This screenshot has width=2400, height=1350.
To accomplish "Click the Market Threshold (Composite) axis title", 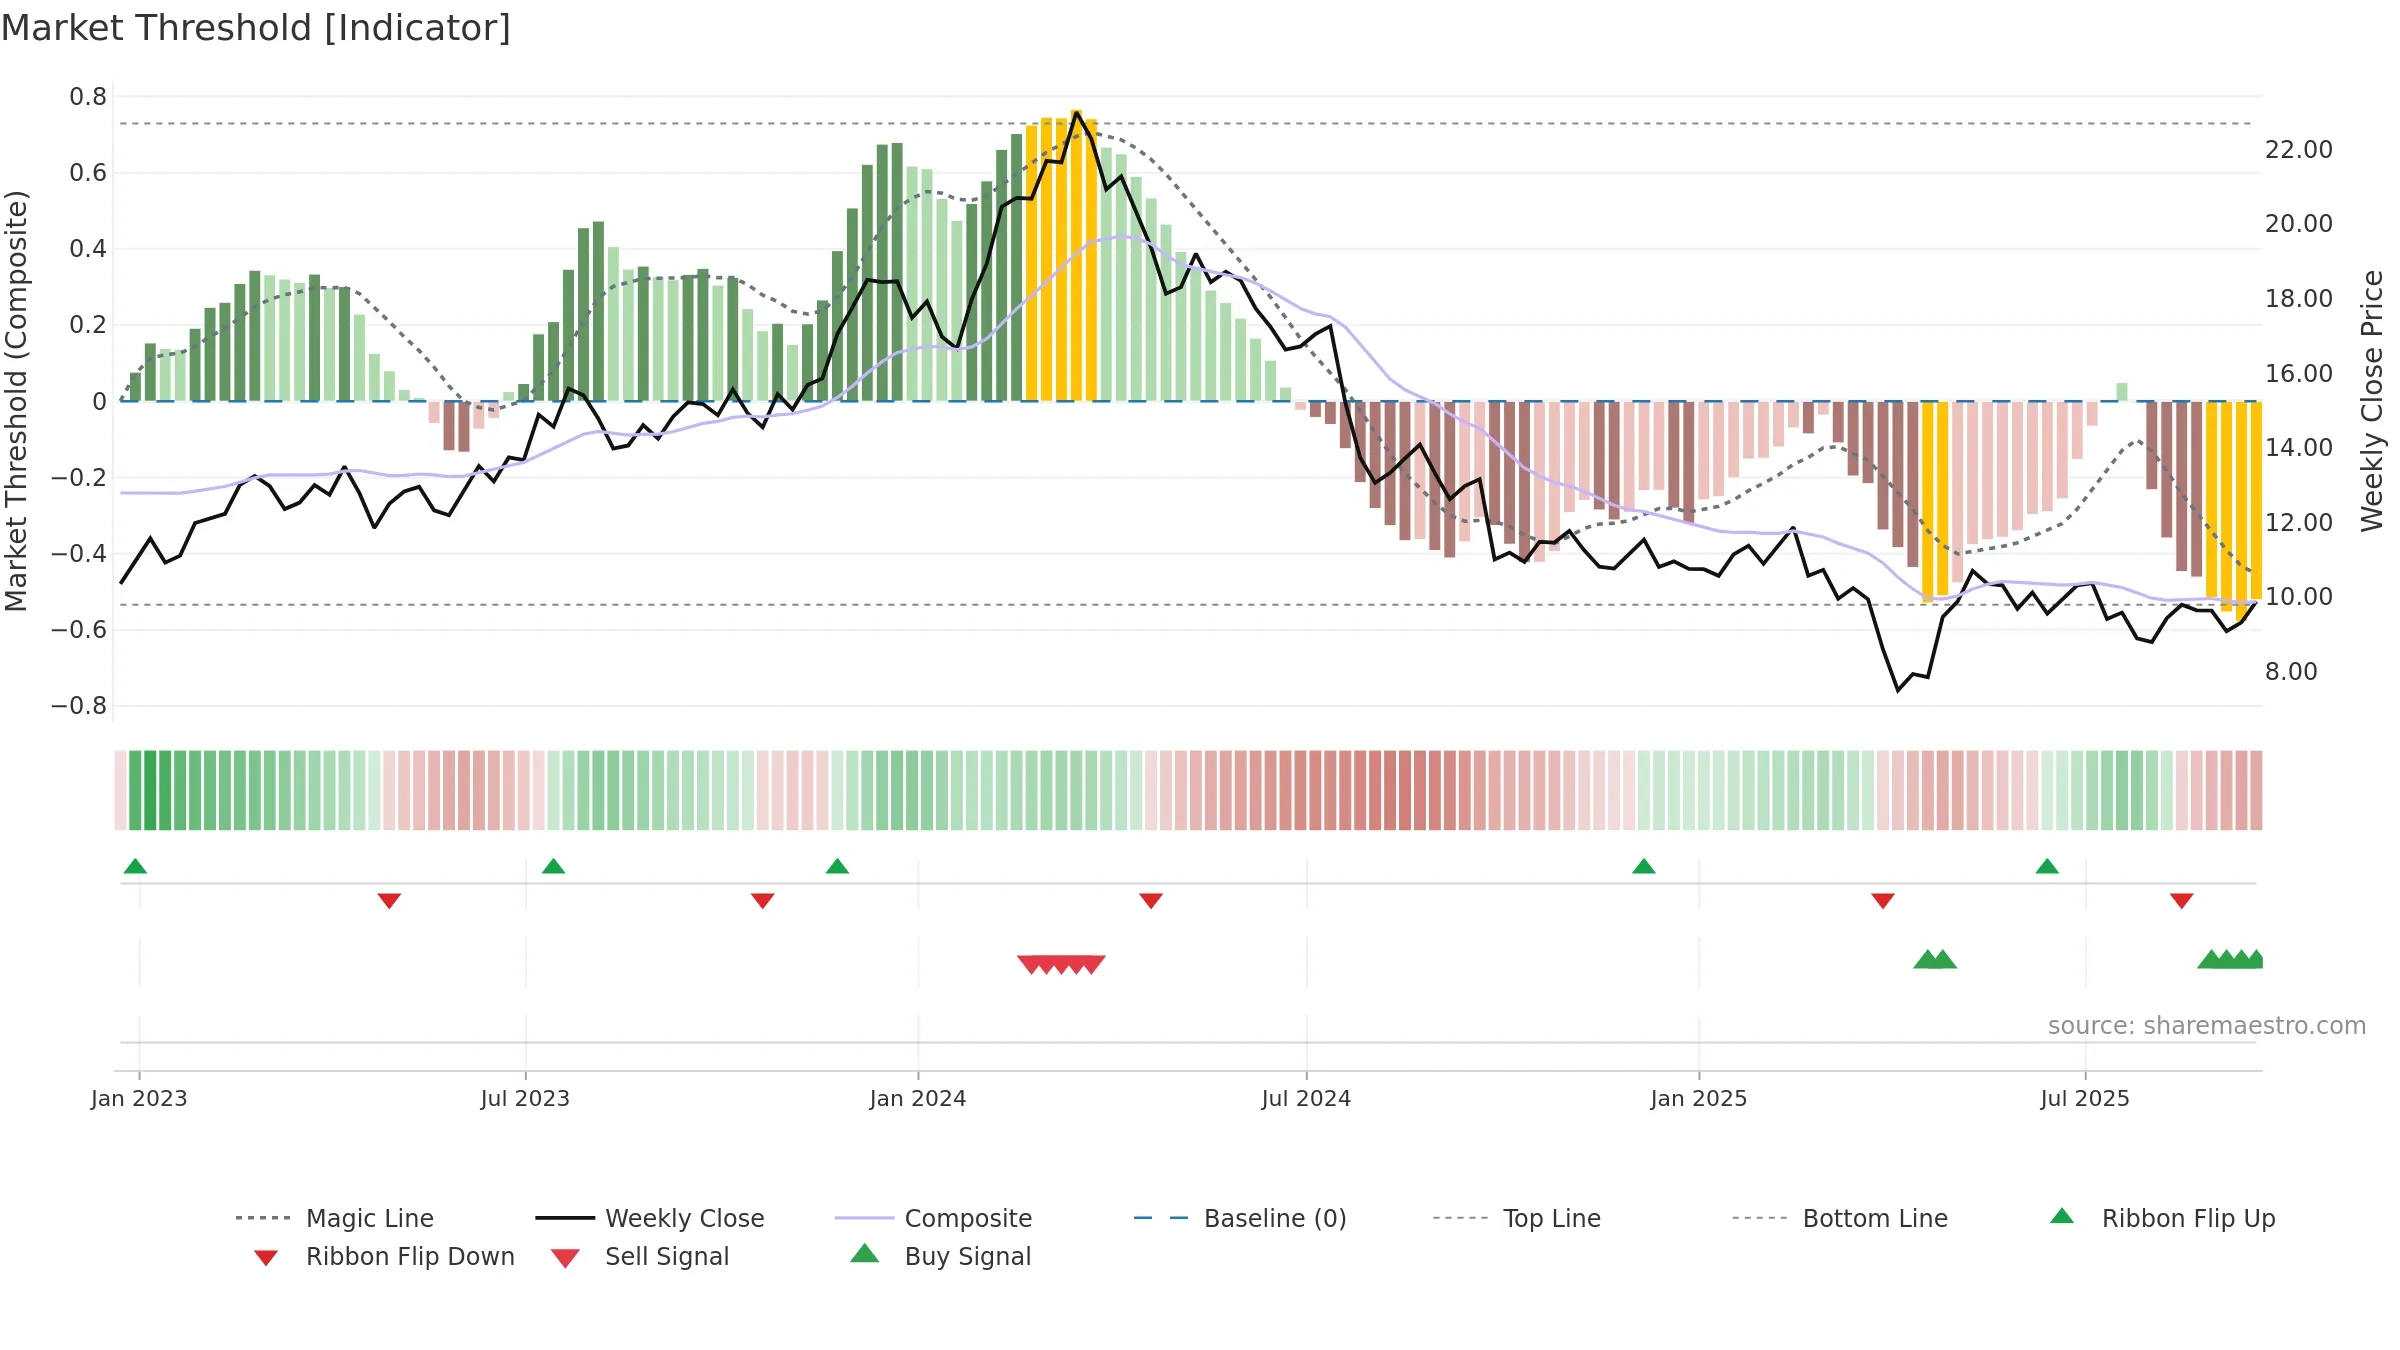I will [x=16, y=400].
